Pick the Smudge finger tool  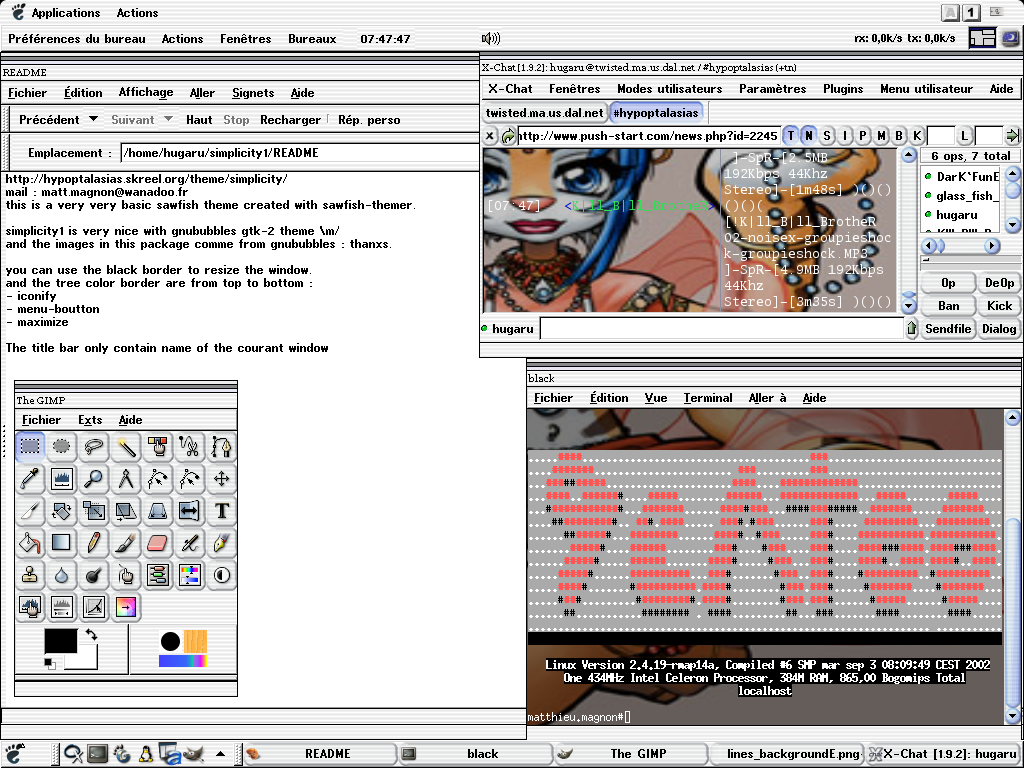tap(125, 575)
